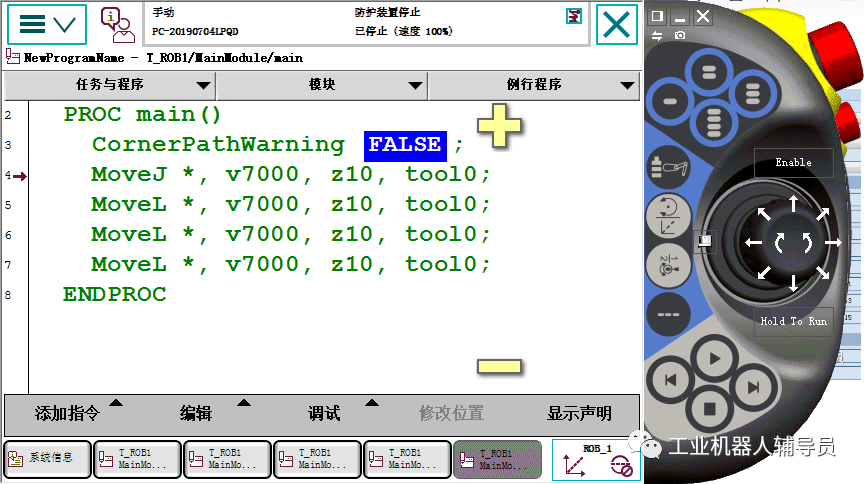
Task: Open the 编辑 menu
Action: click(x=196, y=413)
